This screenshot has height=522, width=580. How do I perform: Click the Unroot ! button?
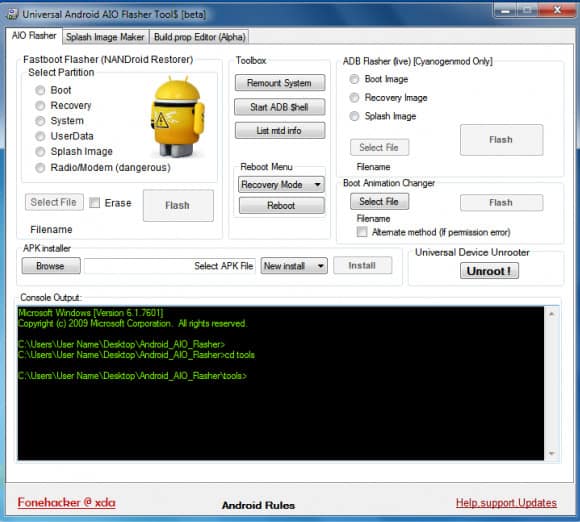pos(489,271)
